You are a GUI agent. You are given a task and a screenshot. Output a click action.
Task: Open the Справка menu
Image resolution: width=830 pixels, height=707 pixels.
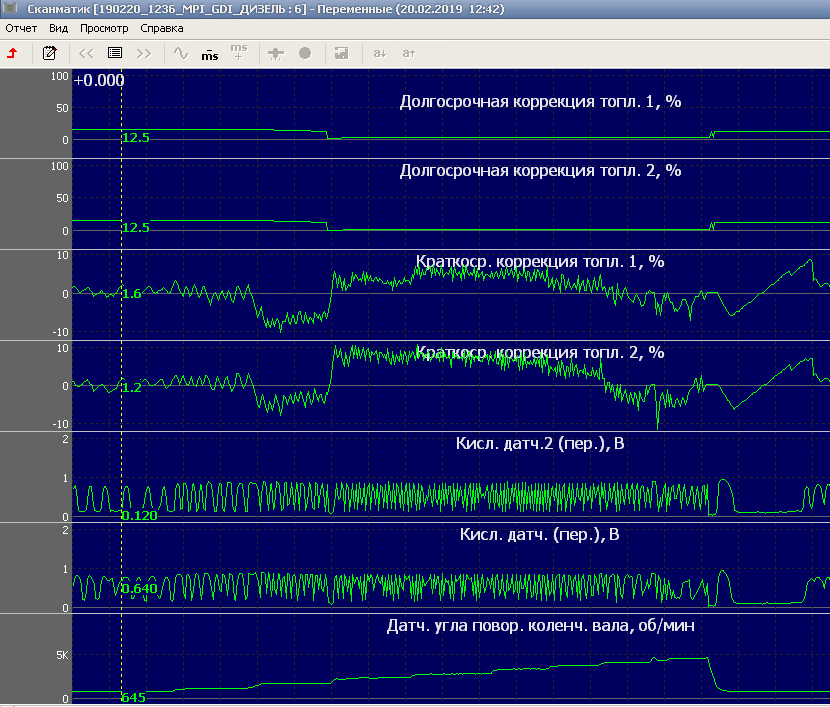pyautogui.click(x=162, y=28)
